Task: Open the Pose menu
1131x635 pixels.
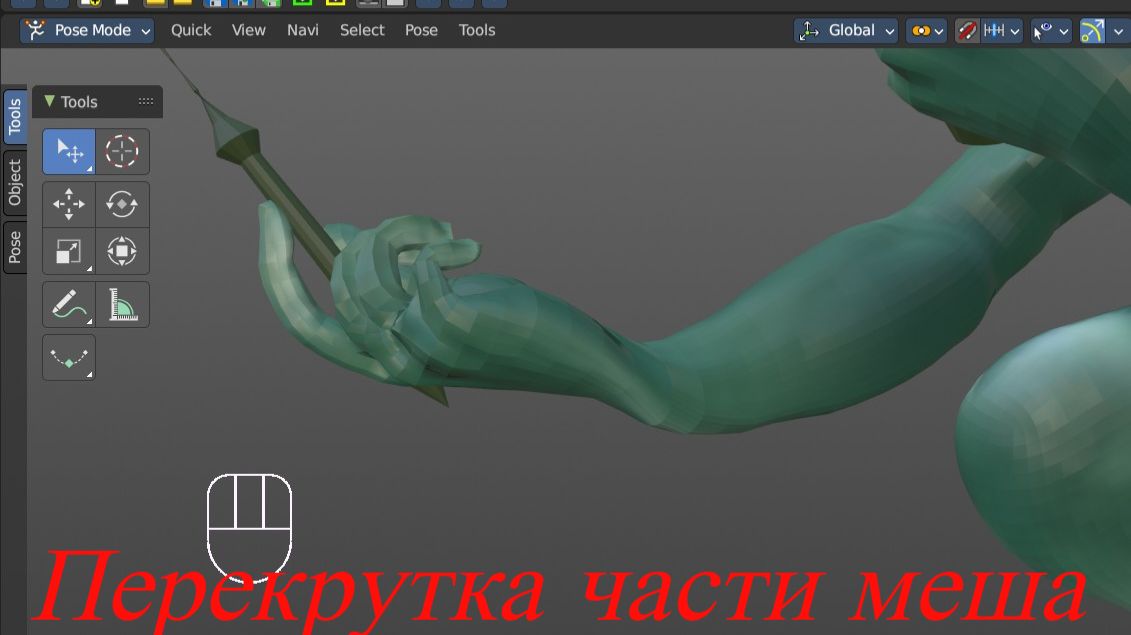Action: 421,30
